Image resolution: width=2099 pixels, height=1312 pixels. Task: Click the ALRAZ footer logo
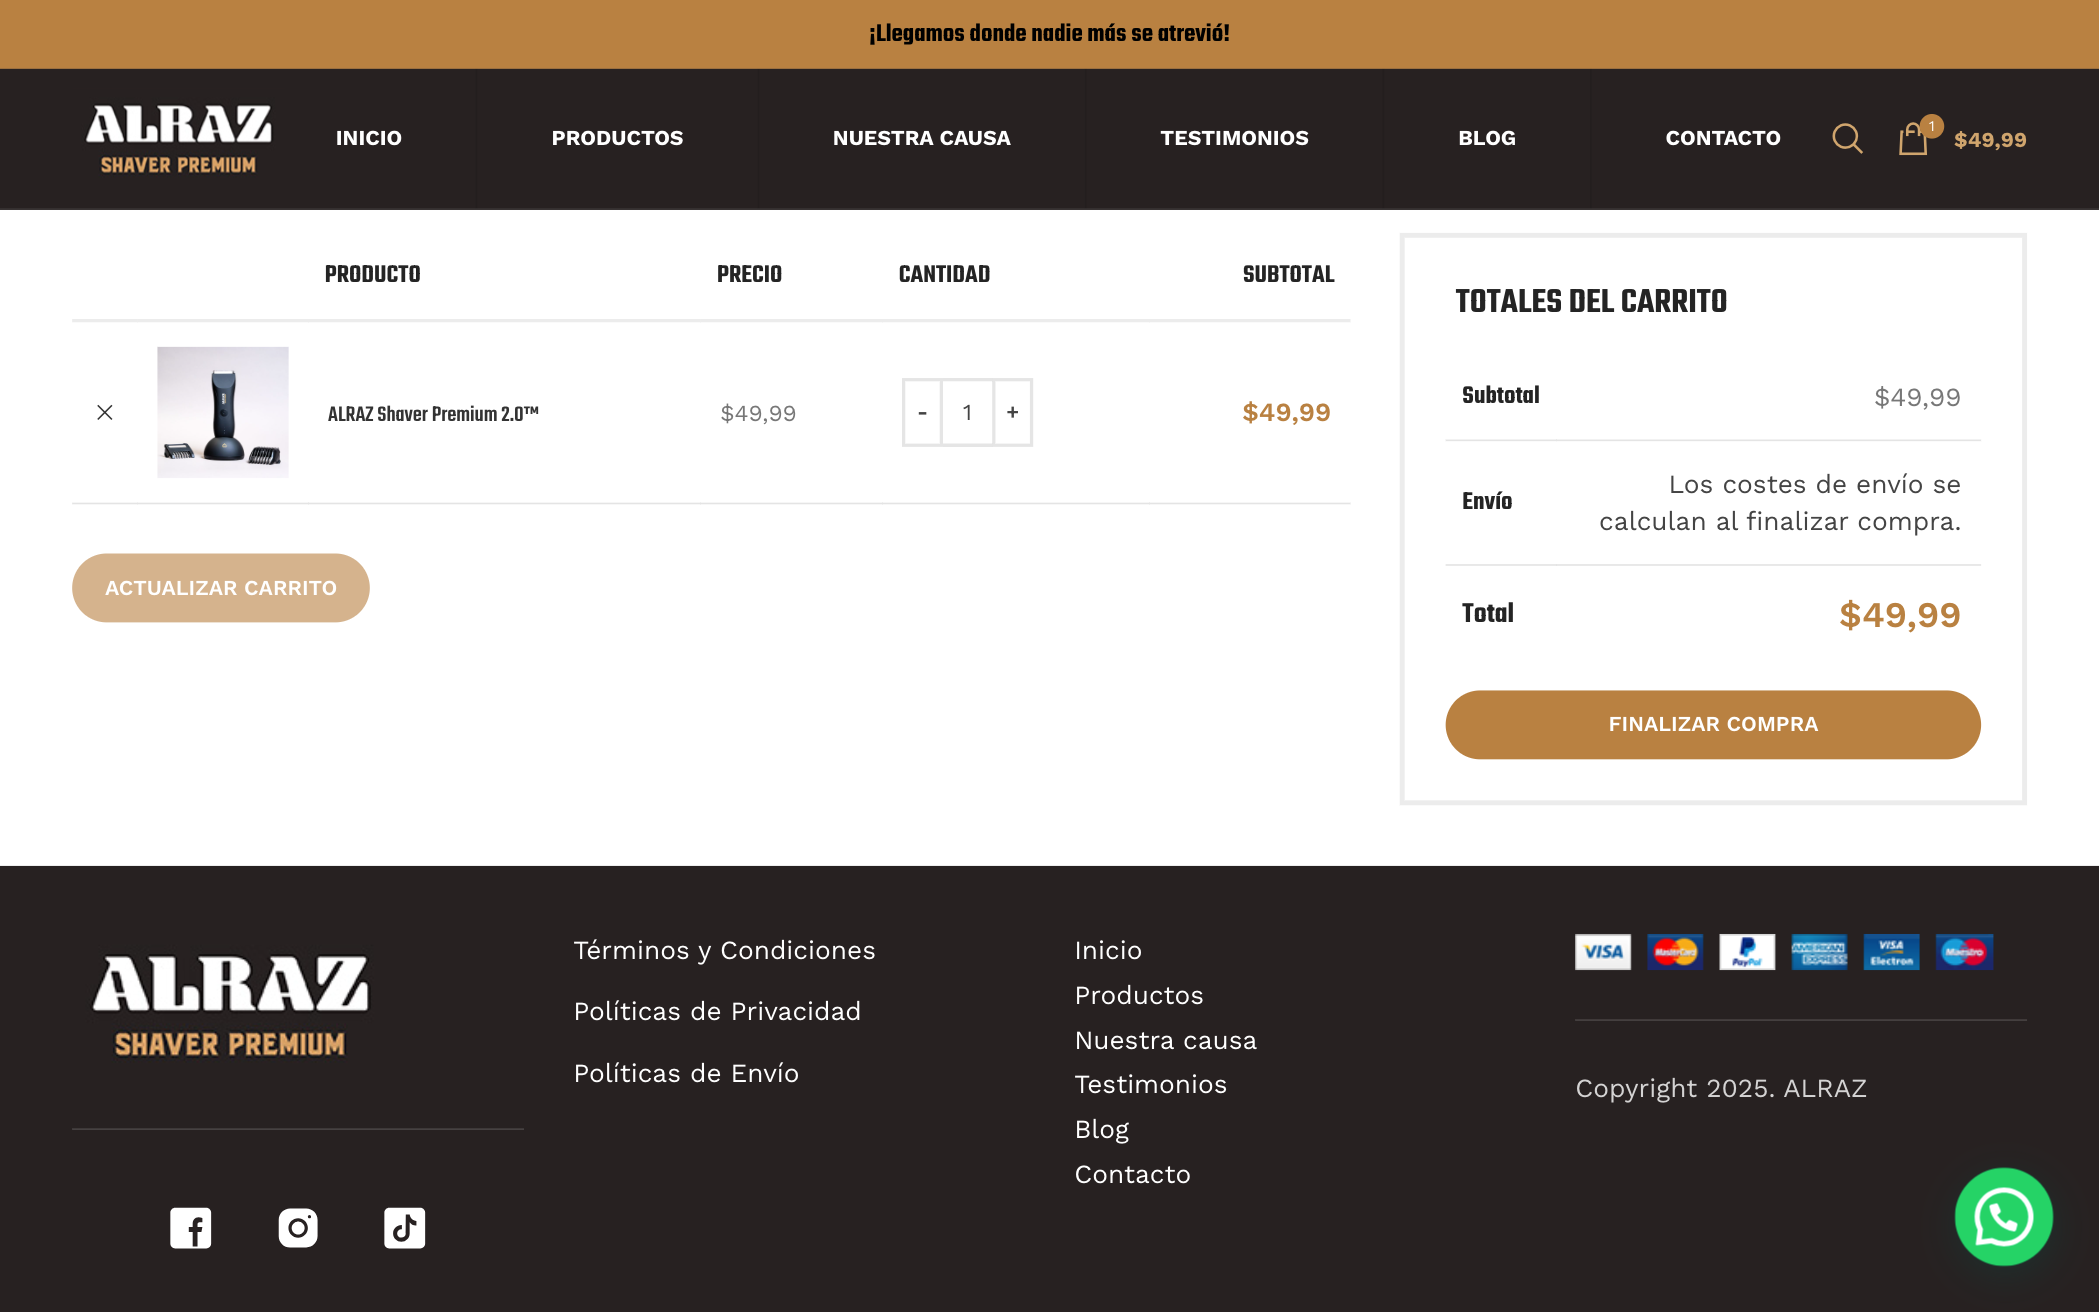[230, 1006]
